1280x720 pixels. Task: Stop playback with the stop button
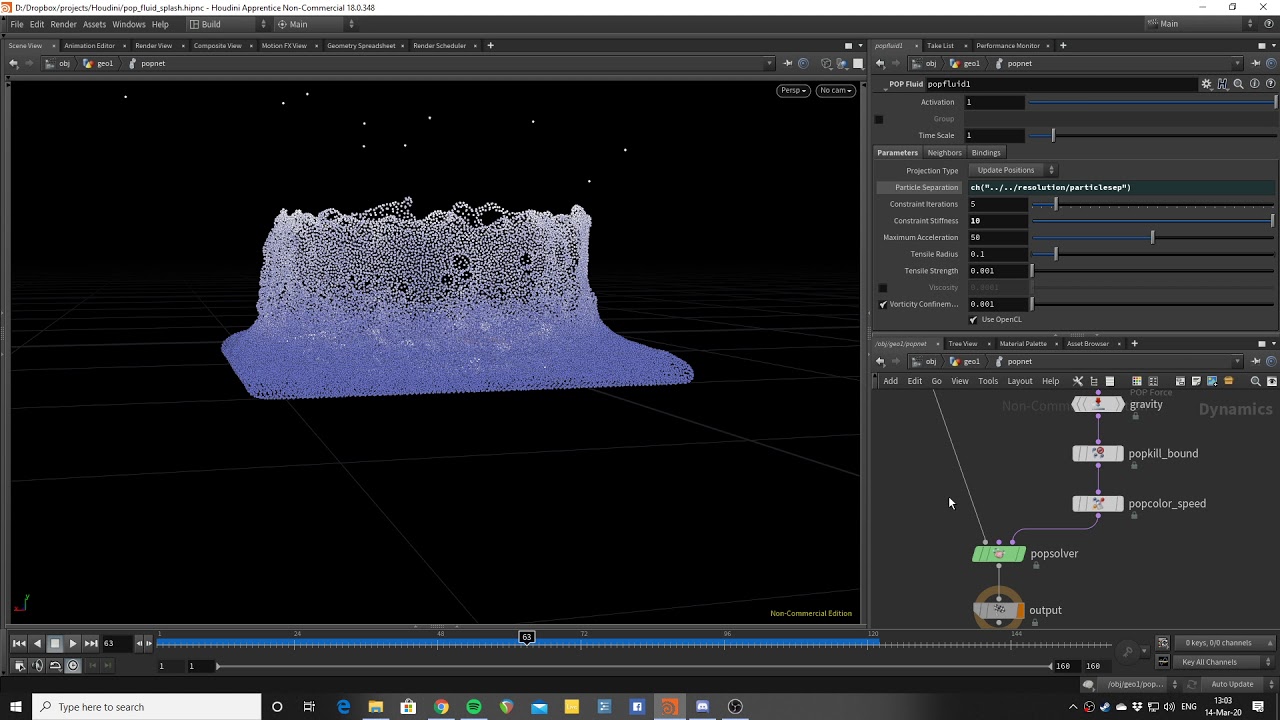tap(55, 643)
